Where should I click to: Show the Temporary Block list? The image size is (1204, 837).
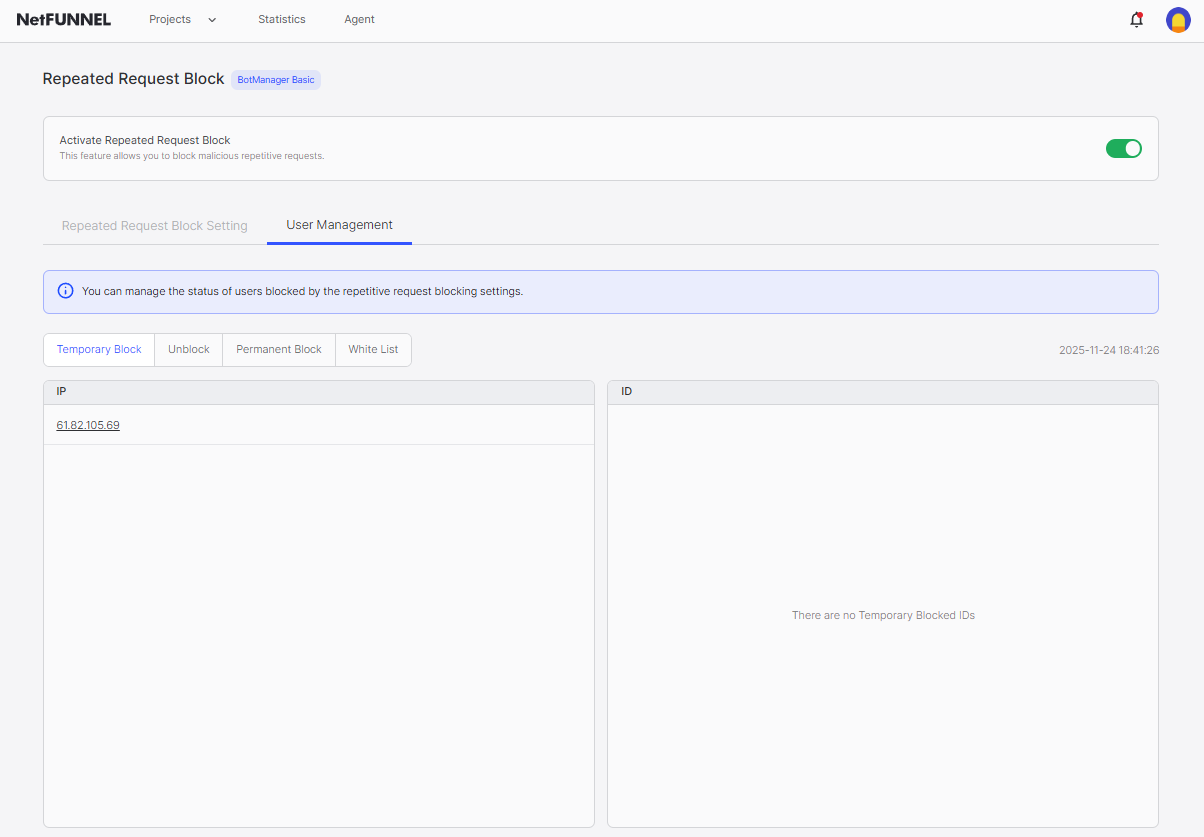[x=99, y=350]
